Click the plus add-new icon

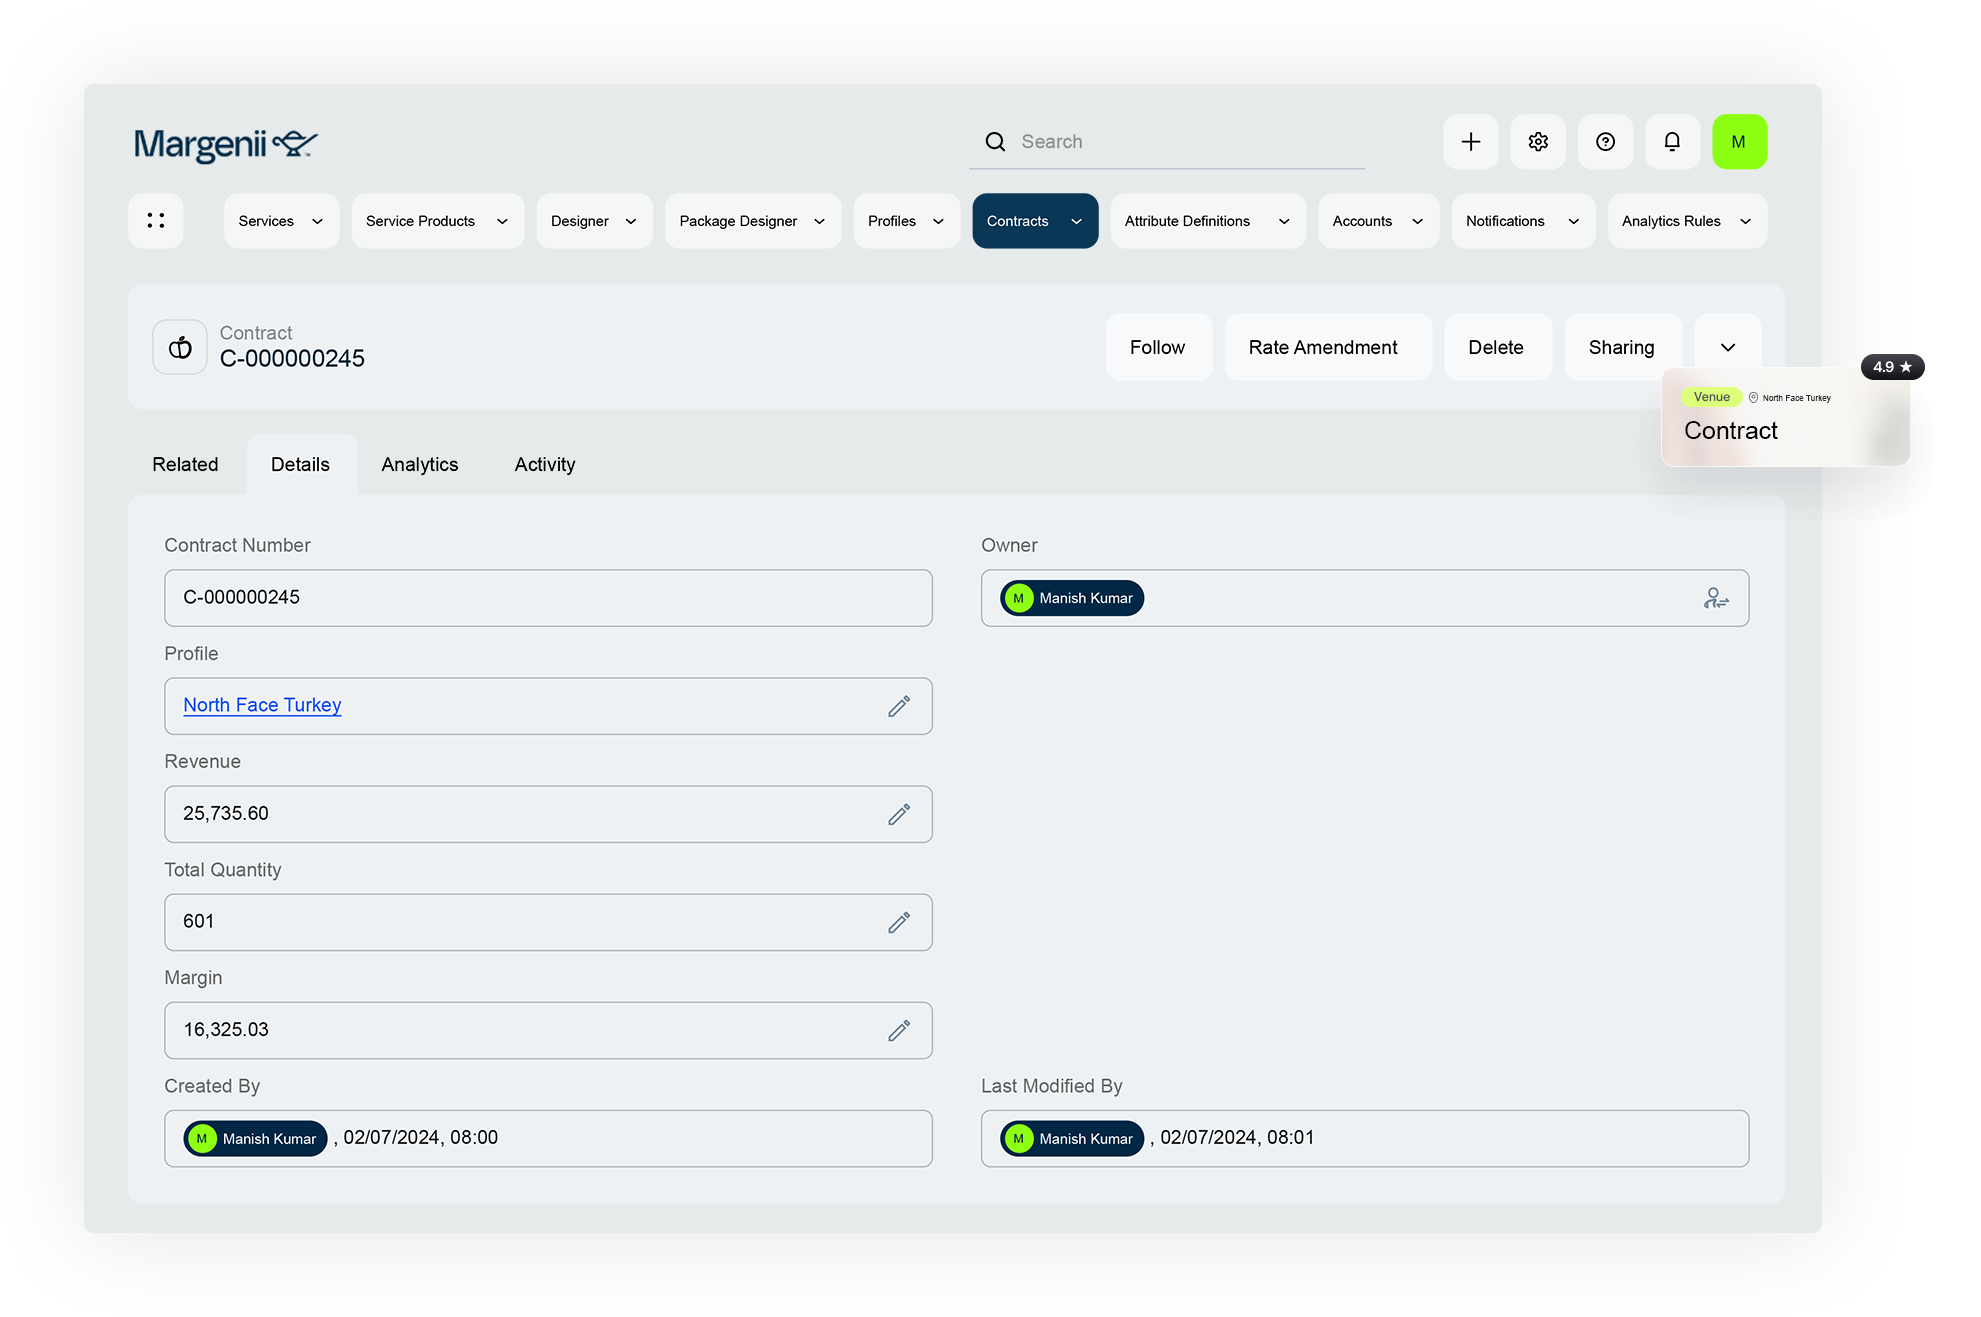pos(1470,142)
